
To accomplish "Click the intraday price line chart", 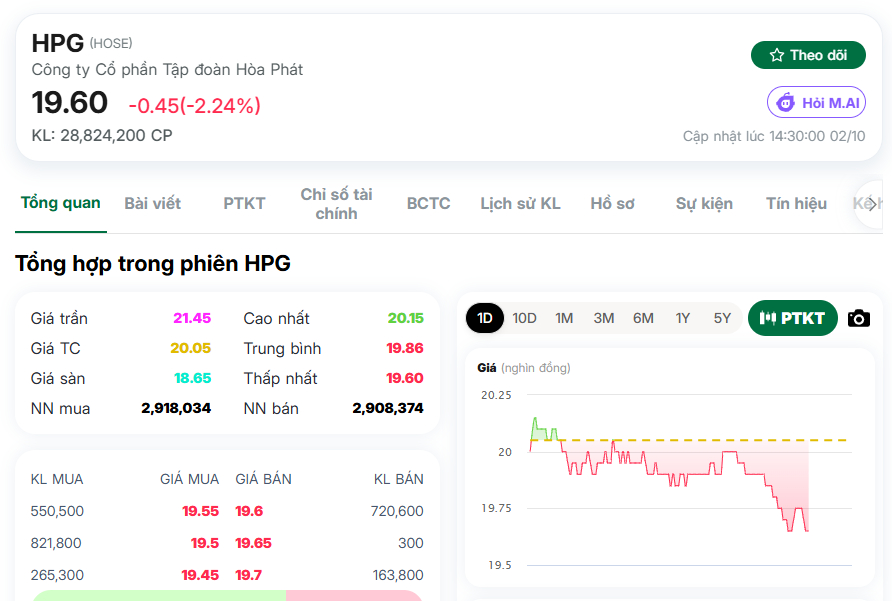I will point(670,476).
